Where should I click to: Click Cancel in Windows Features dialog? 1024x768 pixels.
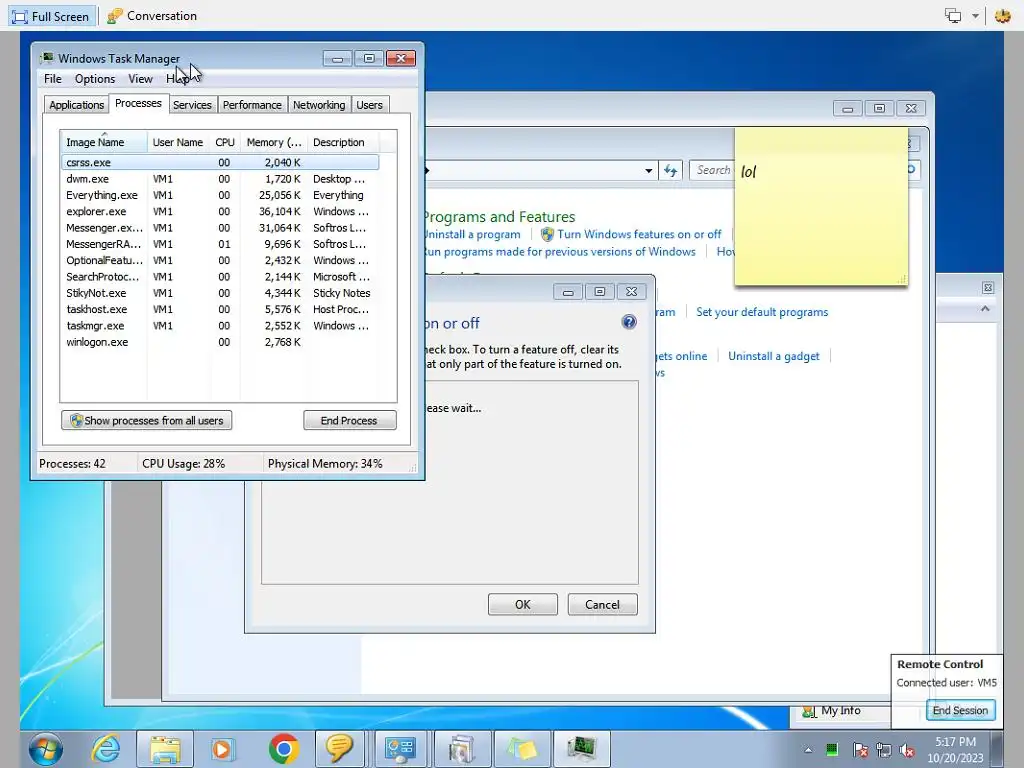pyautogui.click(x=602, y=605)
